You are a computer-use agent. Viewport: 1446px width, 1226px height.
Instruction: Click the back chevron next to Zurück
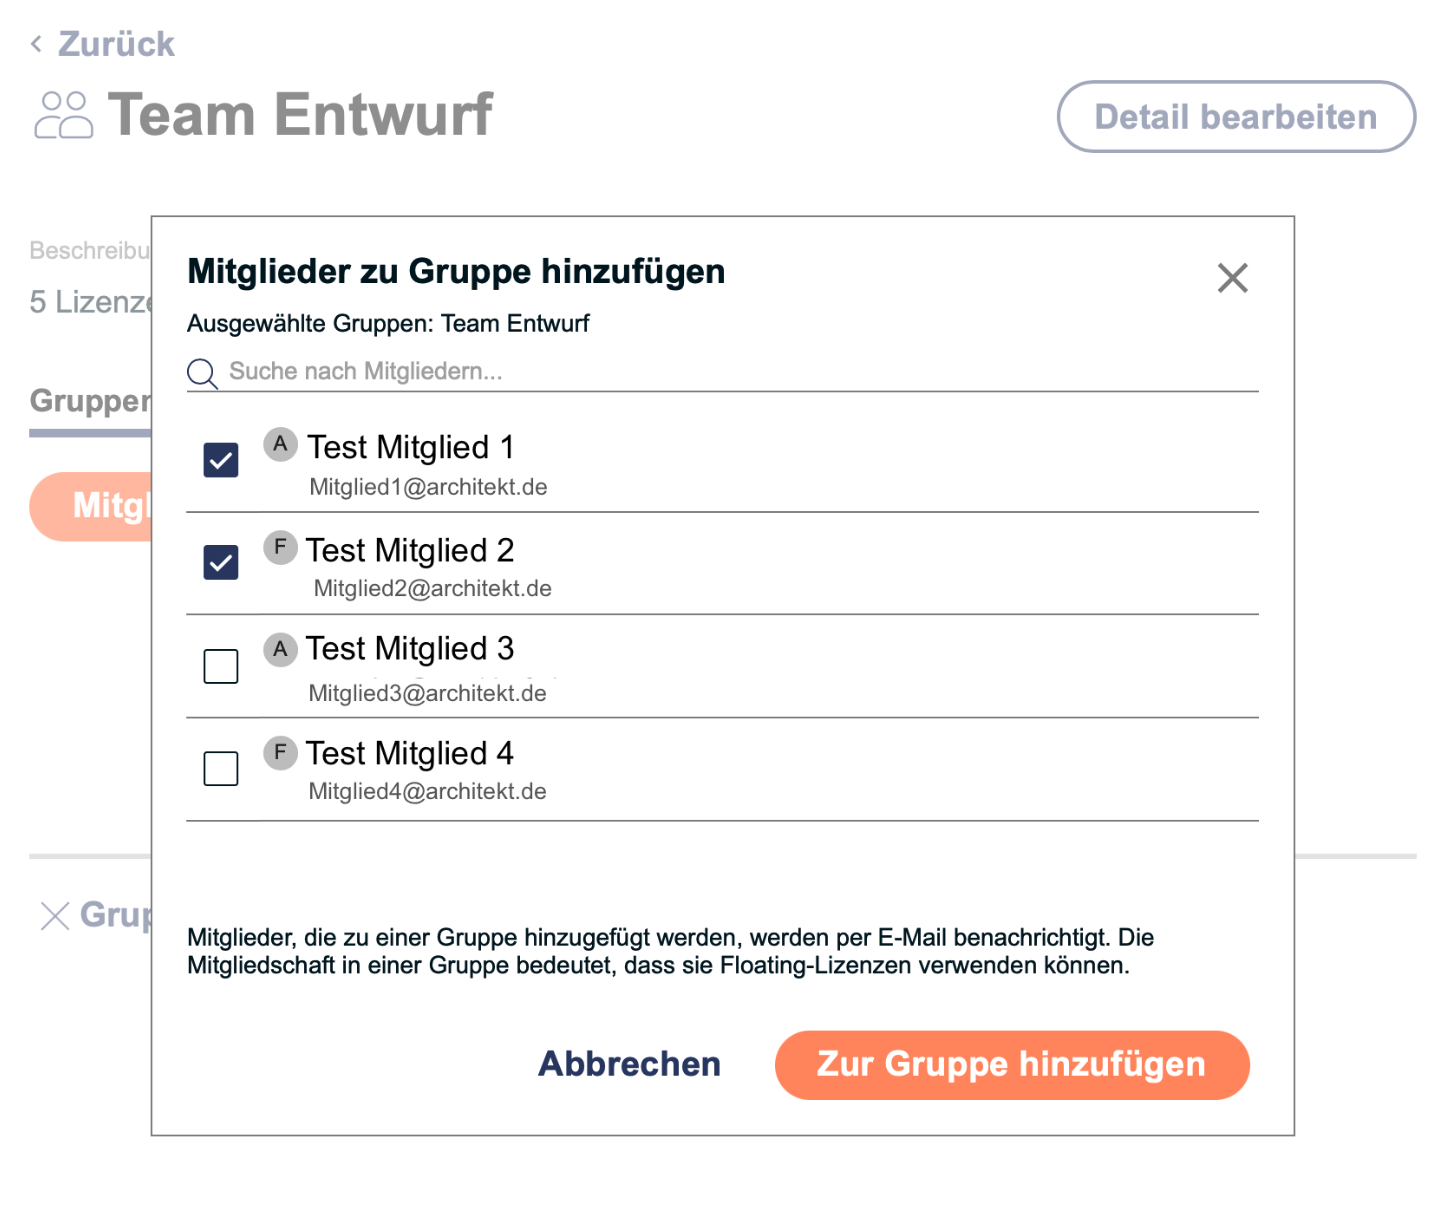click(x=36, y=44)
